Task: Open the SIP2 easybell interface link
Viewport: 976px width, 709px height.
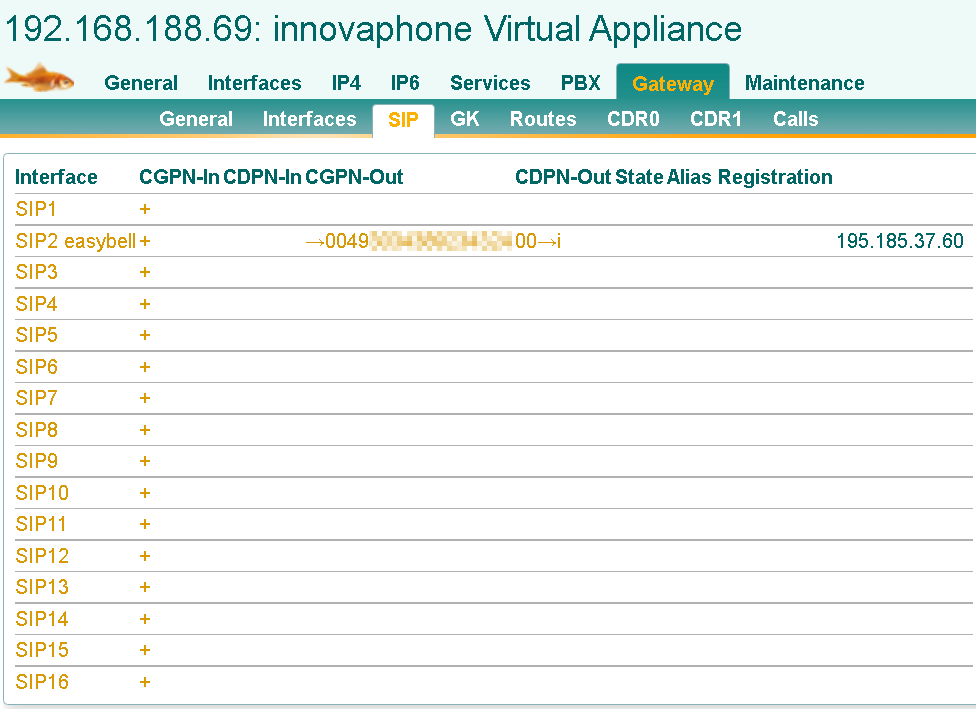Action: [75, 241]
